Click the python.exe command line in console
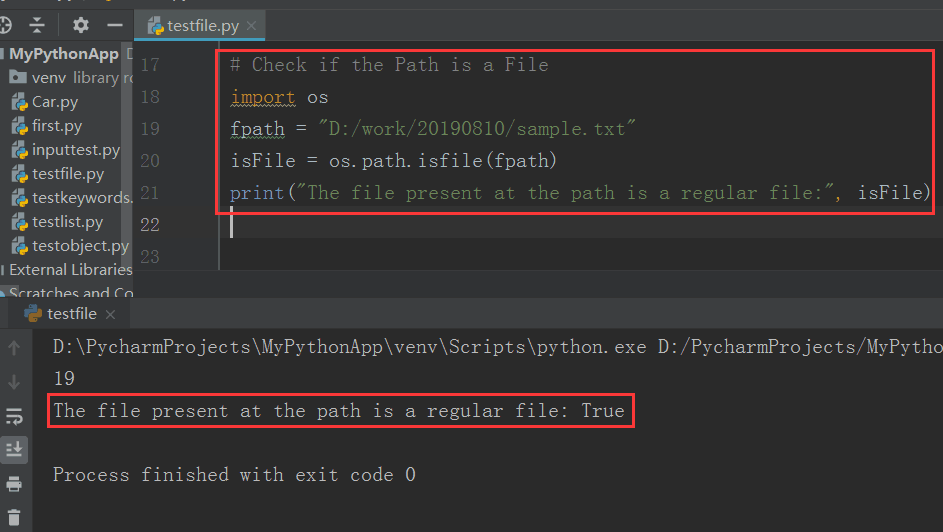This screenshot has width=943, height=532. coord(498,347)
